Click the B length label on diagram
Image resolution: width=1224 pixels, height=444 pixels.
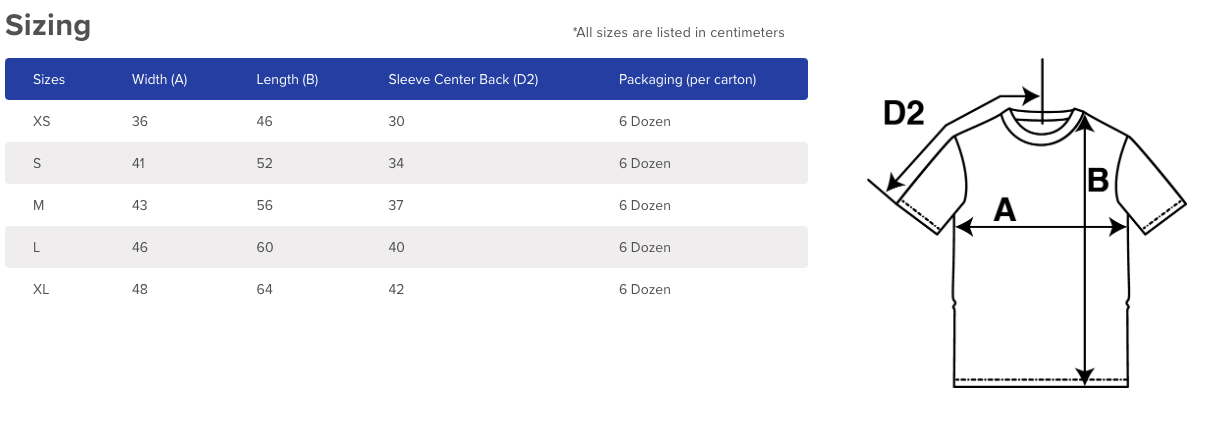[x=1098, y=181]
